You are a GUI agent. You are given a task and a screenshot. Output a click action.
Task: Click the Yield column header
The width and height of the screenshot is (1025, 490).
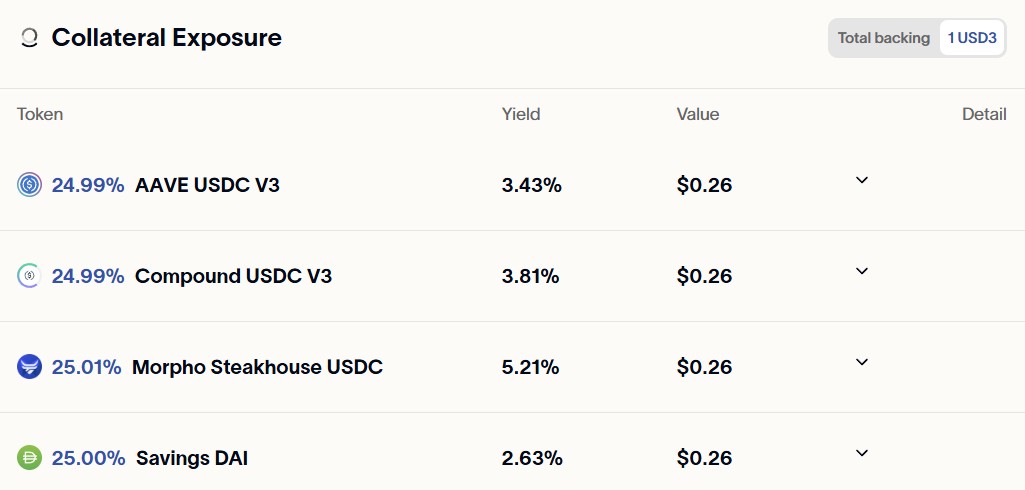[x=521, y=114]
